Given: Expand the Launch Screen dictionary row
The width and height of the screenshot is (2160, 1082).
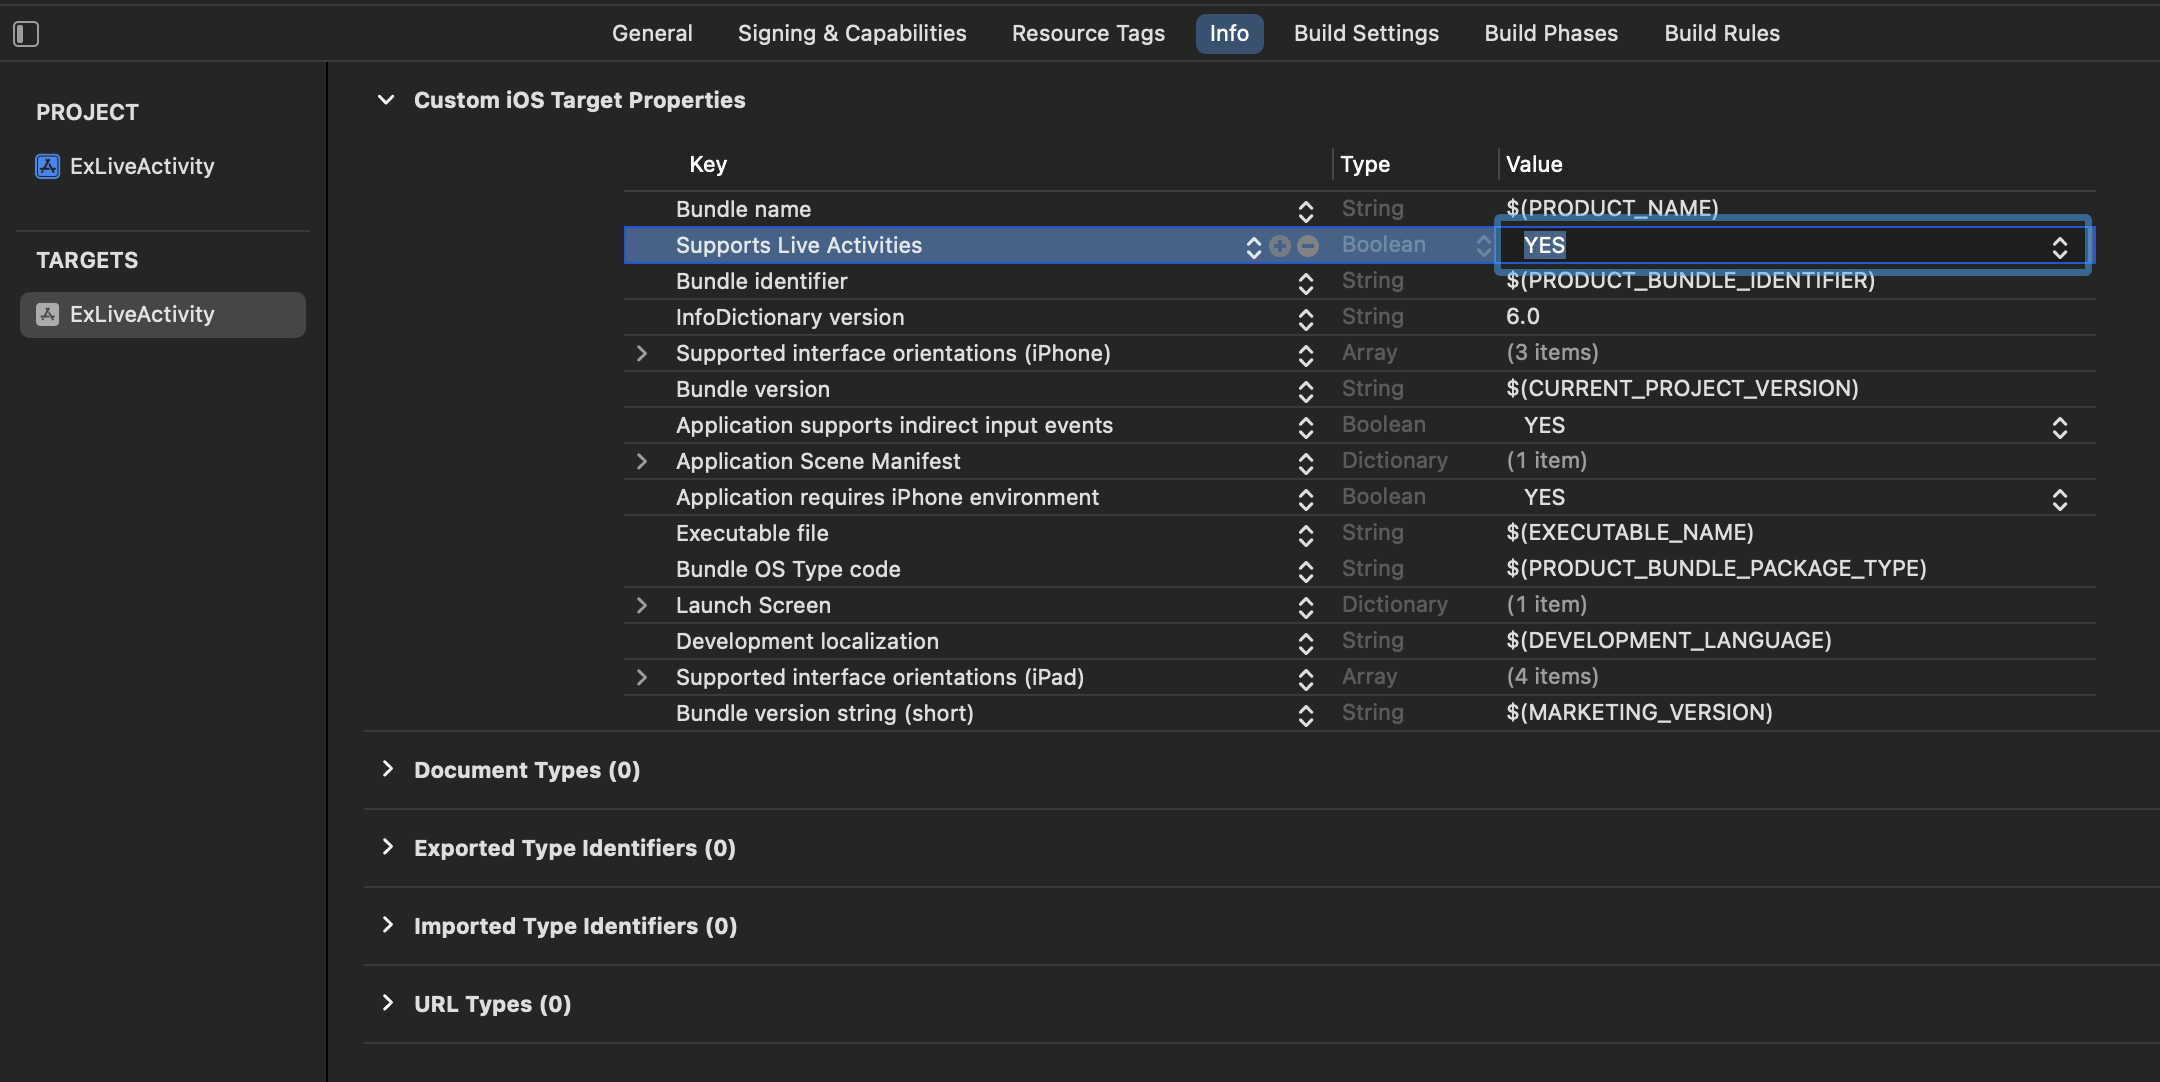Looking at the screenshot, I should coord(642,606).
